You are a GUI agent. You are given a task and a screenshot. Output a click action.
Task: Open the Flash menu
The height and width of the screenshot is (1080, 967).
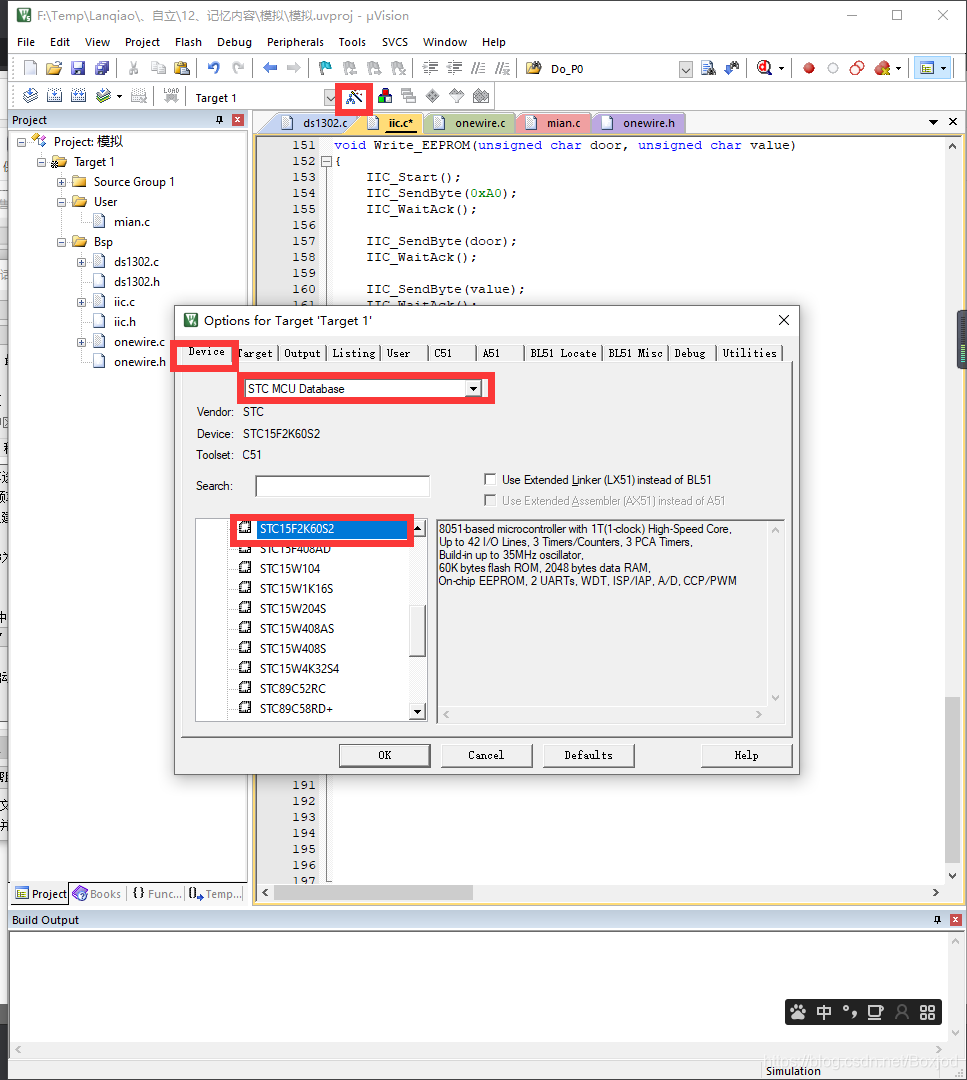coord(188,42)
